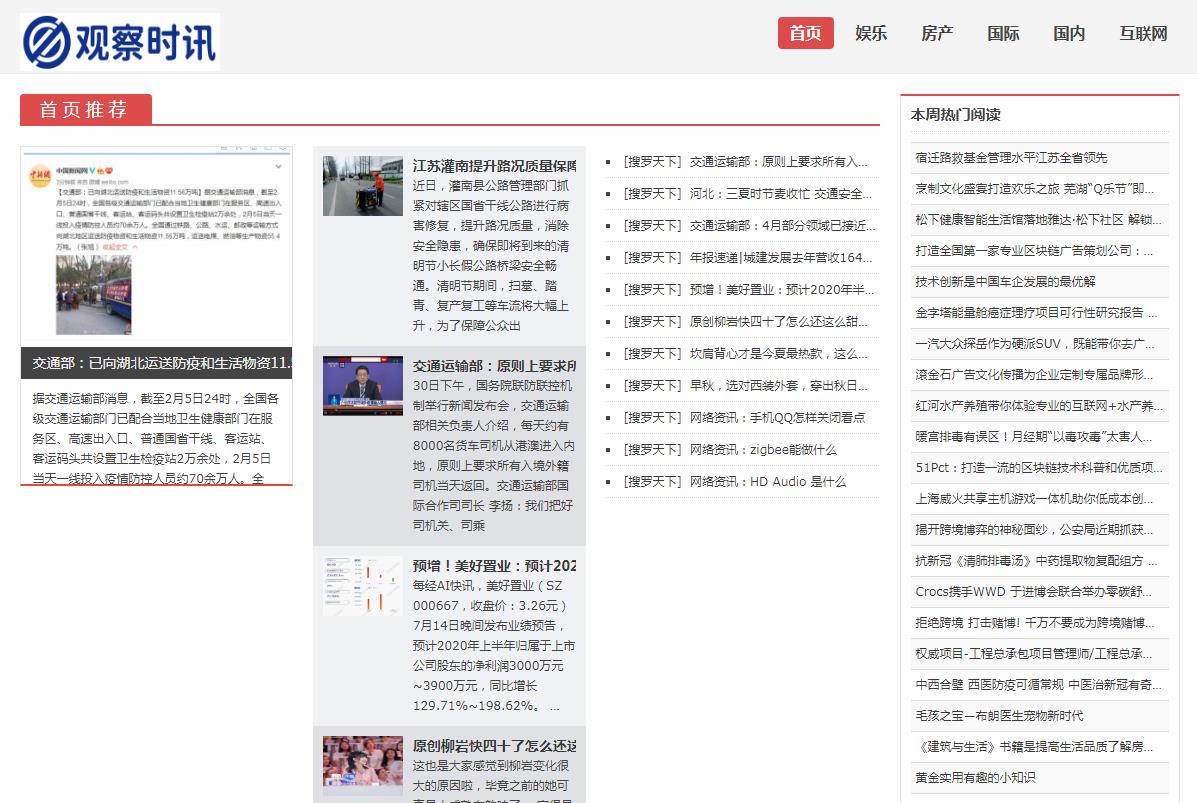The height and width of the screenshot is (803, 1197).
Task: Open hot read 红河水产养殖带你体验专业的互联网
Action: (1040, 405)
